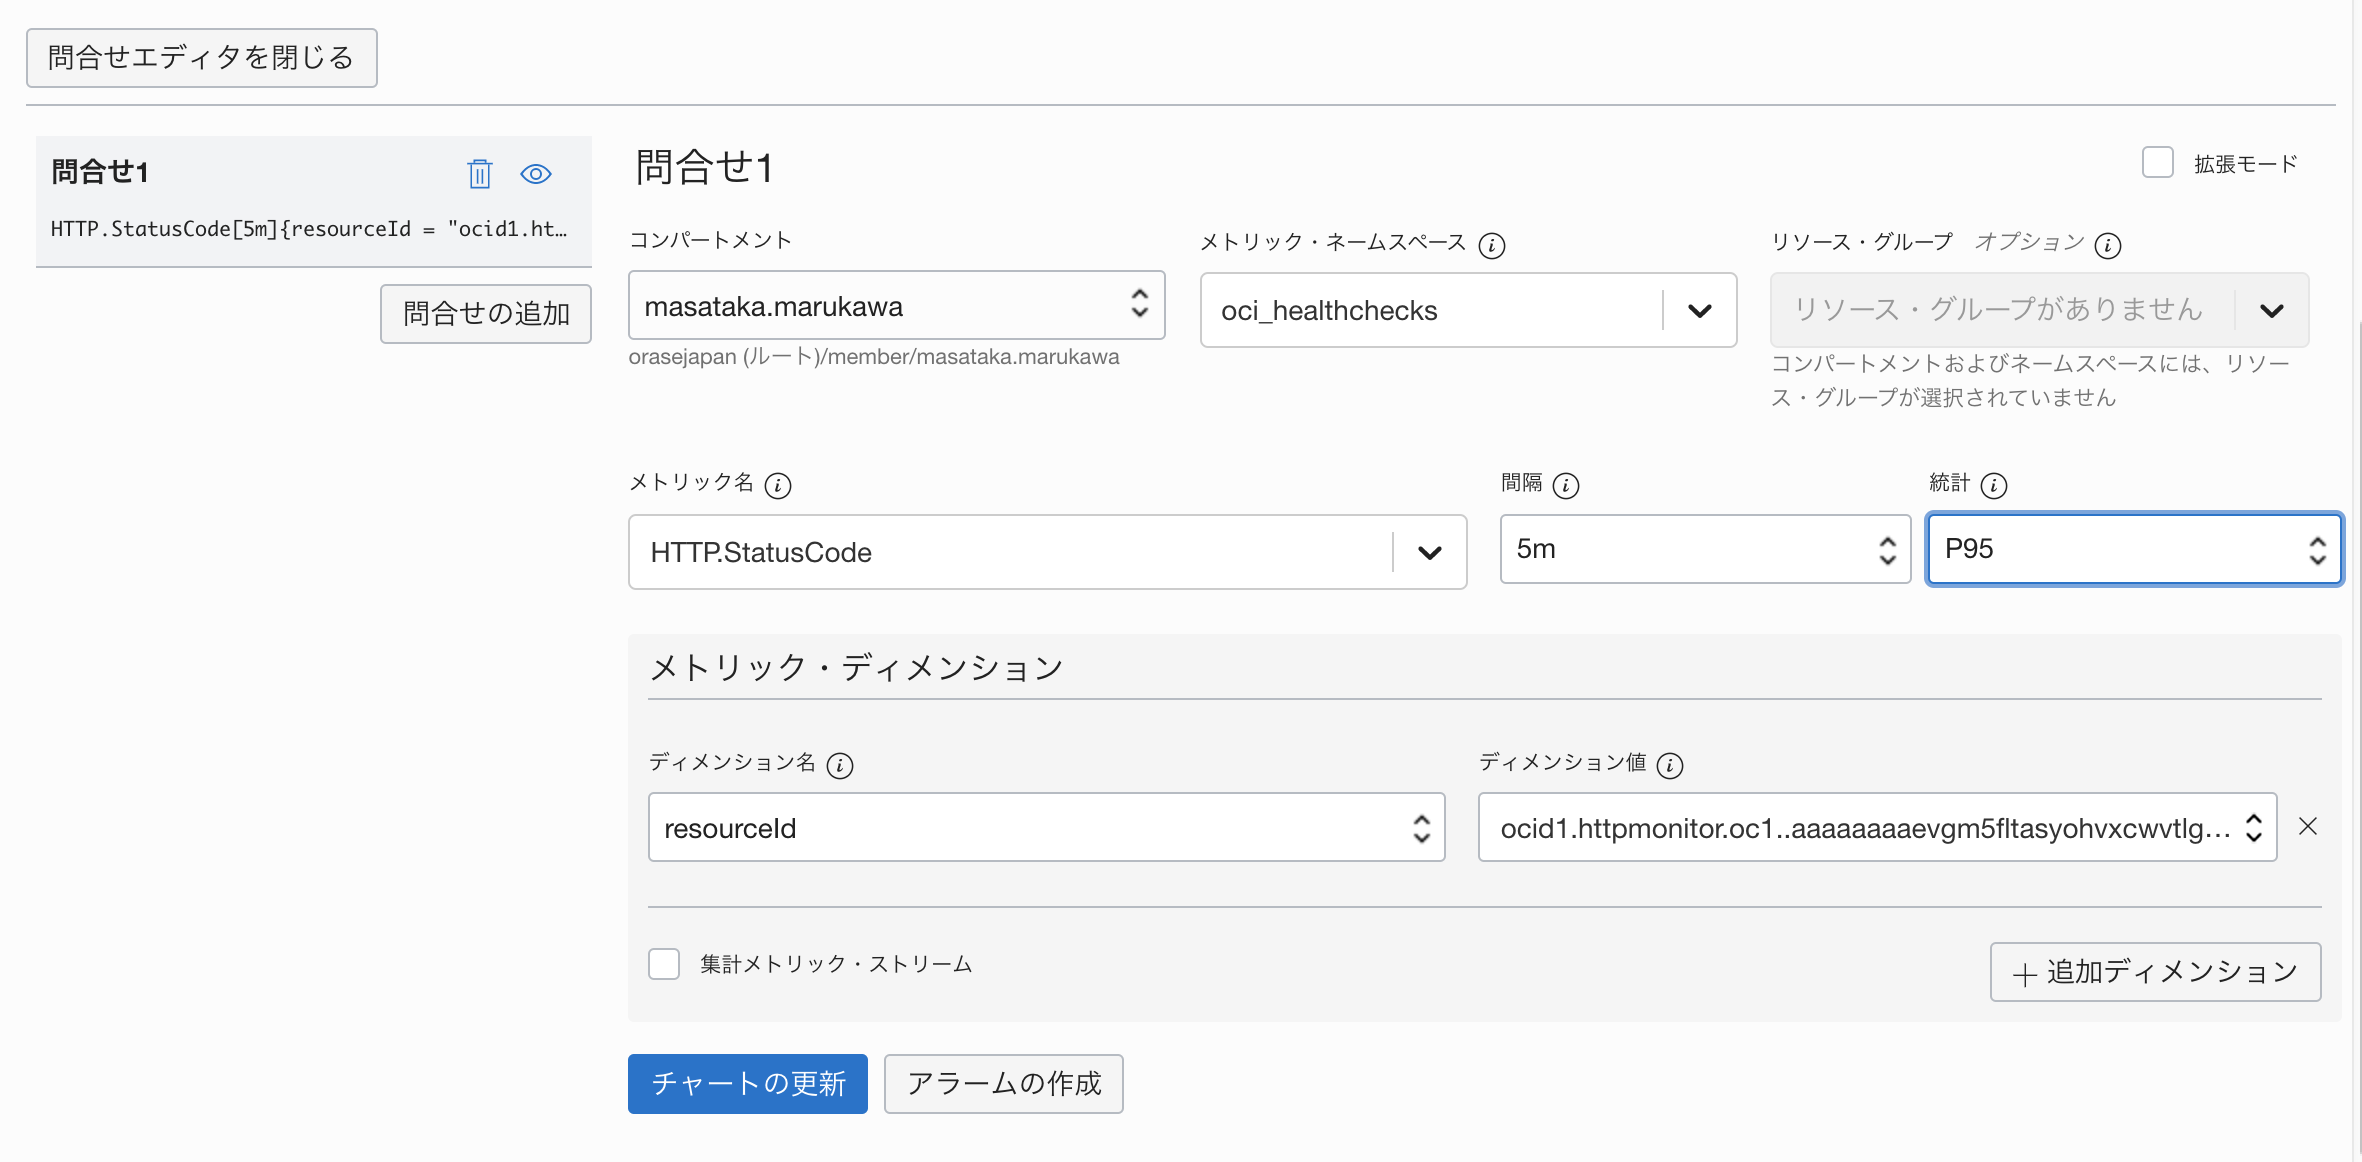Open the リソース・グループがありません dropdown
2362x1162 pixels.
2039,310
